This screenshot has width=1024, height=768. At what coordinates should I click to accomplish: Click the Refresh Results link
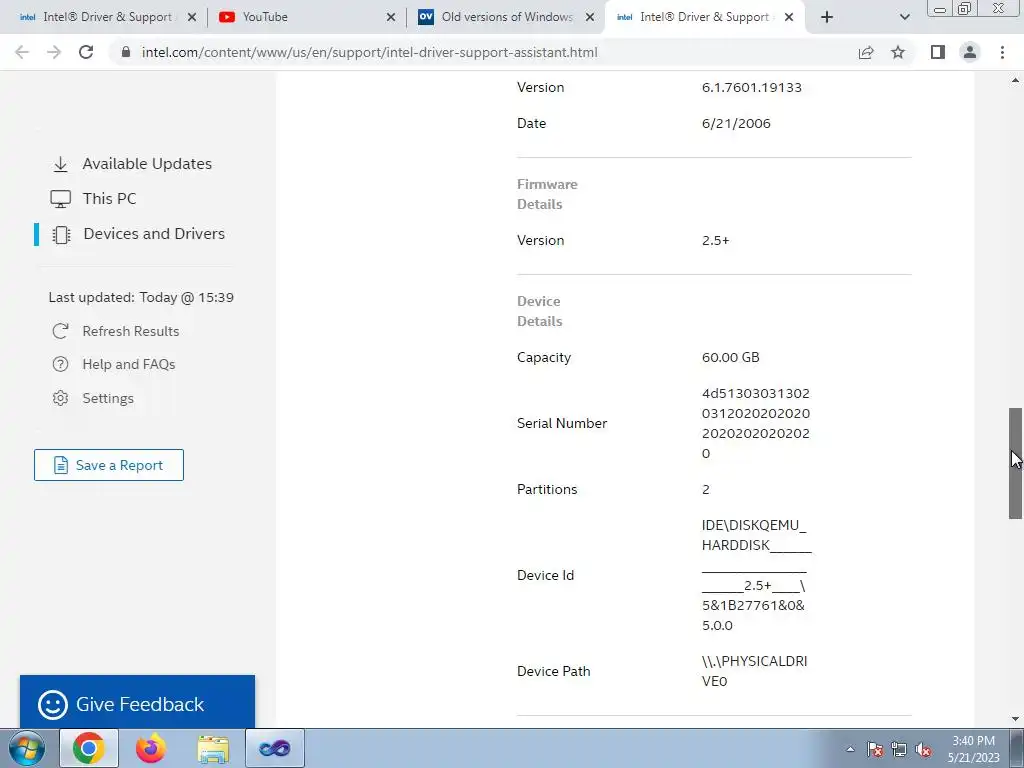pyautogui.click(x=131, y=331)
